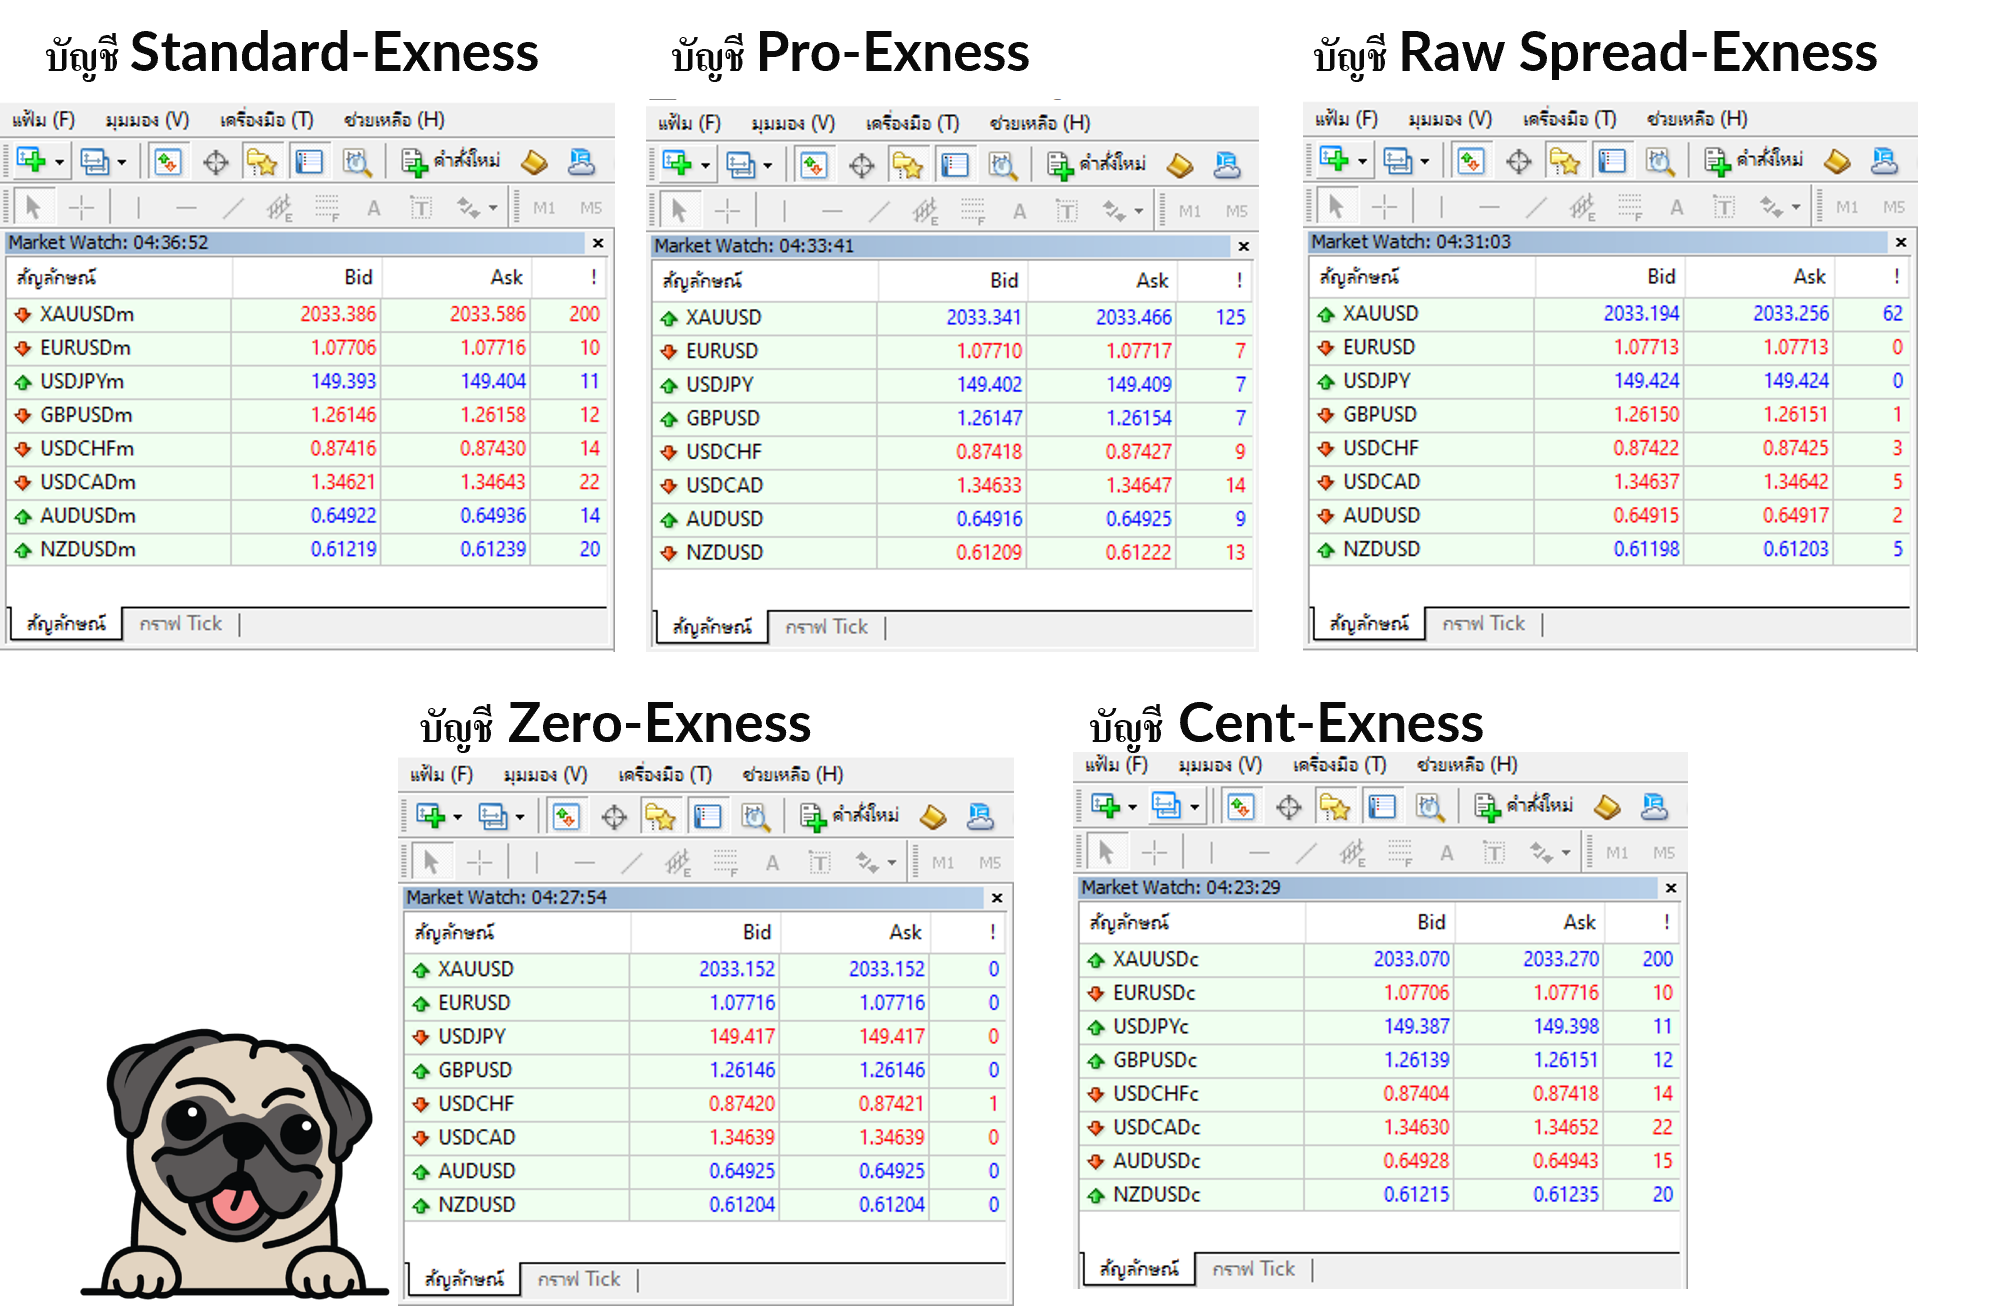This screenshot has width=2005, height=1306.
Task: Click MetaEditor gold book icon in Pro-Exness
Action: click(1180, 165)
